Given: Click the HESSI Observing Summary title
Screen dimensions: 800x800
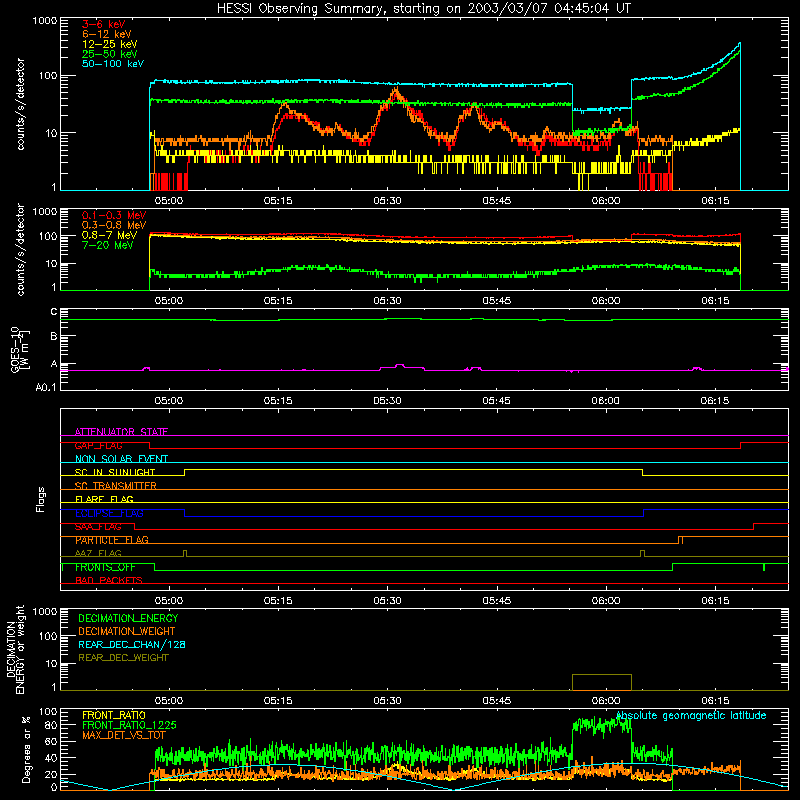Looking at the screenshot, I should [423, 9].
